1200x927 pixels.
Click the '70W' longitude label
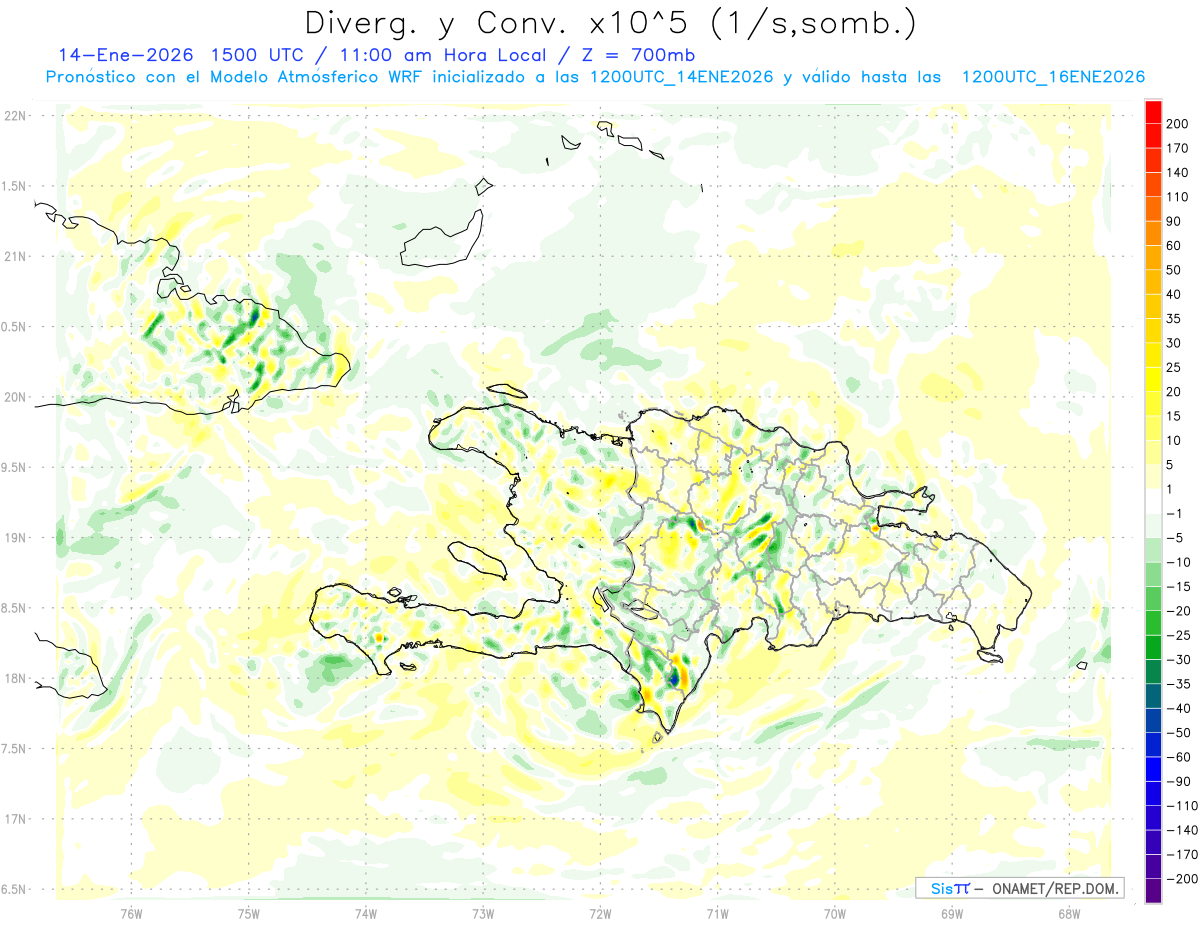[x=835, y=913]
